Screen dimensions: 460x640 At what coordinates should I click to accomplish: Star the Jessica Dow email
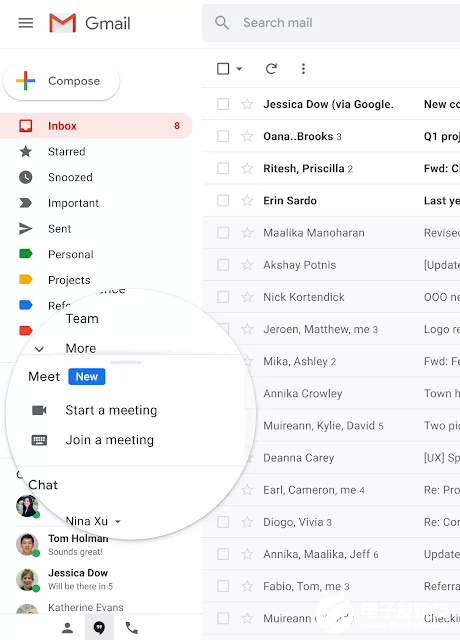click(247, 104)
